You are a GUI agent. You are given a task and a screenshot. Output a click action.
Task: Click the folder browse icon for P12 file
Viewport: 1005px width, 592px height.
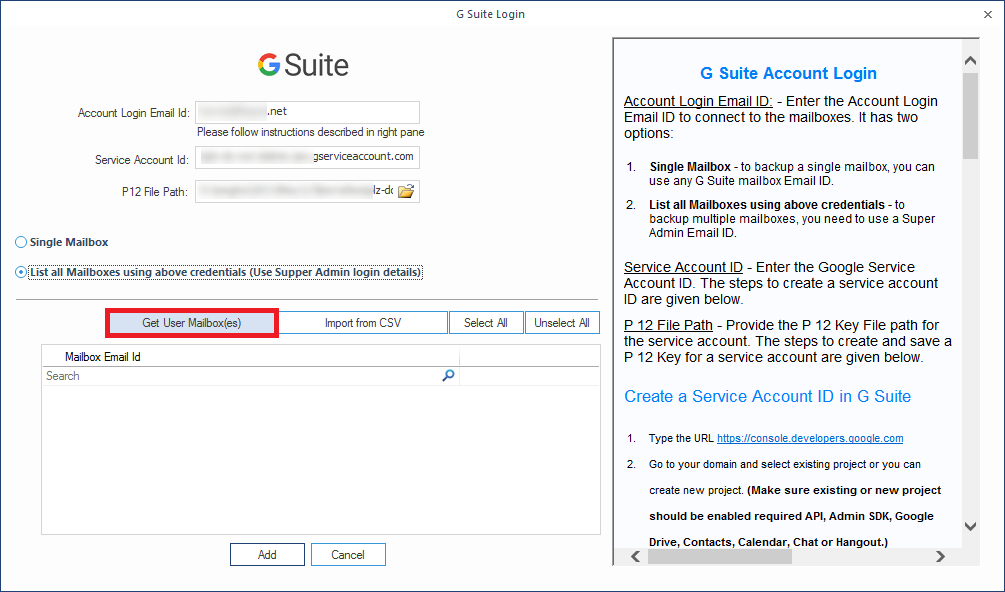pos(406,191)
